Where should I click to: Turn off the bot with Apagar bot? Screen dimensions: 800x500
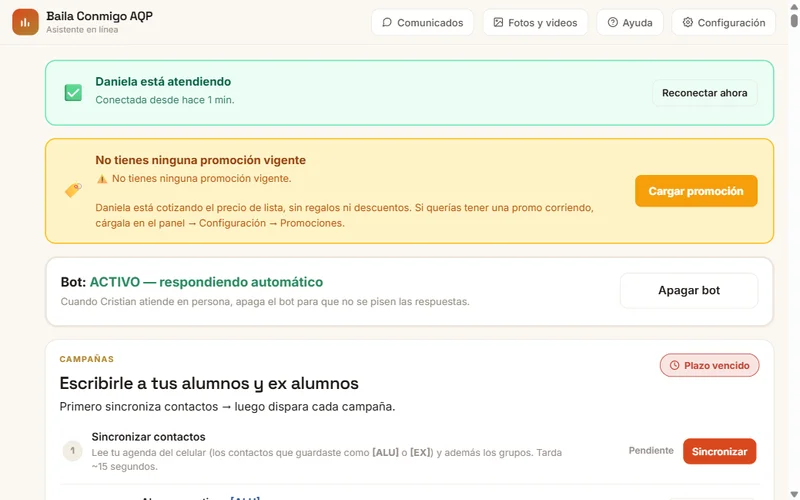689,290
